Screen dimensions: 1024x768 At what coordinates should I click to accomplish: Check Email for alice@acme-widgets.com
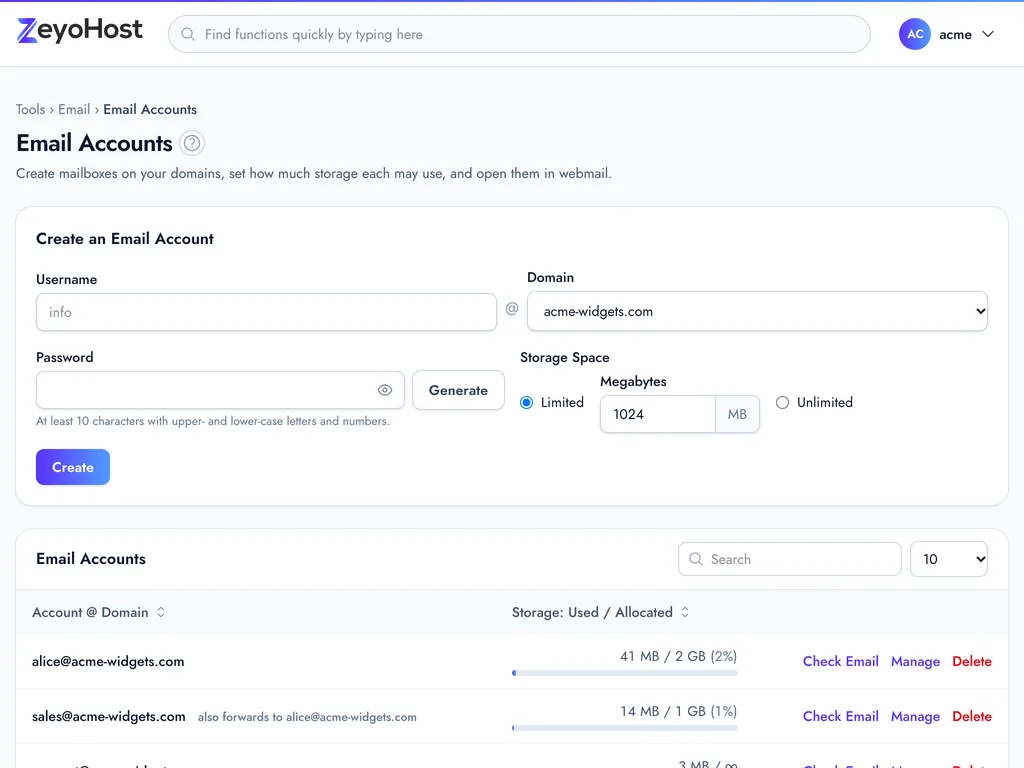tap(840, 661)
